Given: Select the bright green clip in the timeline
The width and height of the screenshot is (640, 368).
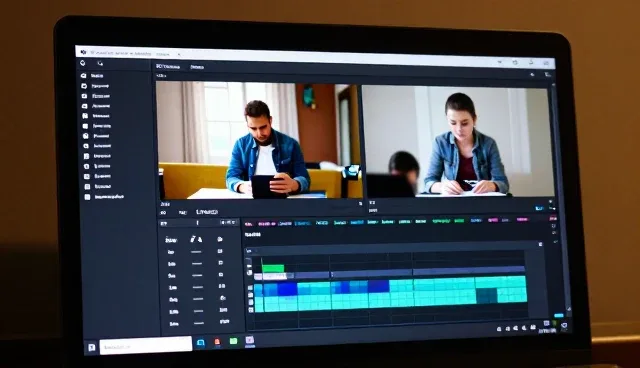Looking at the screenshot, I should click(x=273, y=268).
